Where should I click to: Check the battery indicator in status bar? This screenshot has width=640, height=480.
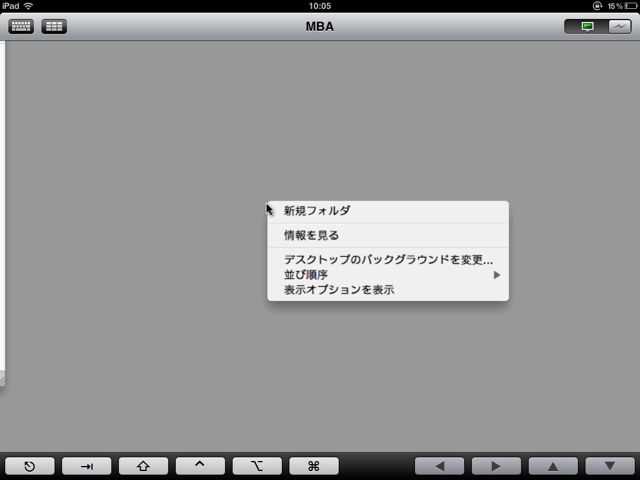[630, 6]
